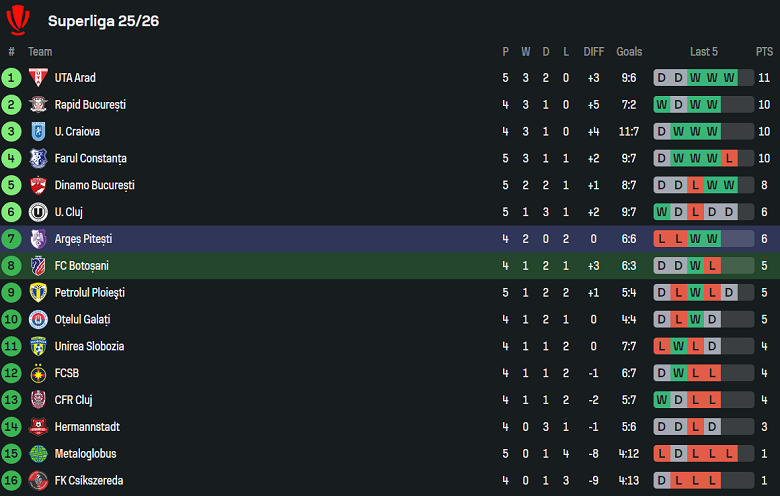Click the Rapid București club crest
This screenshot has width=780, height=496.
tap(38, 105)
